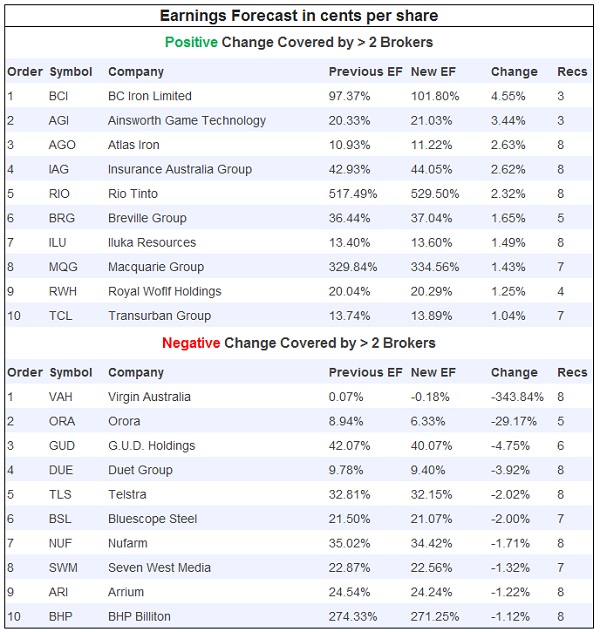Click the Recs header in Negative table
The image size is (600, 632).
coord(572,373)
